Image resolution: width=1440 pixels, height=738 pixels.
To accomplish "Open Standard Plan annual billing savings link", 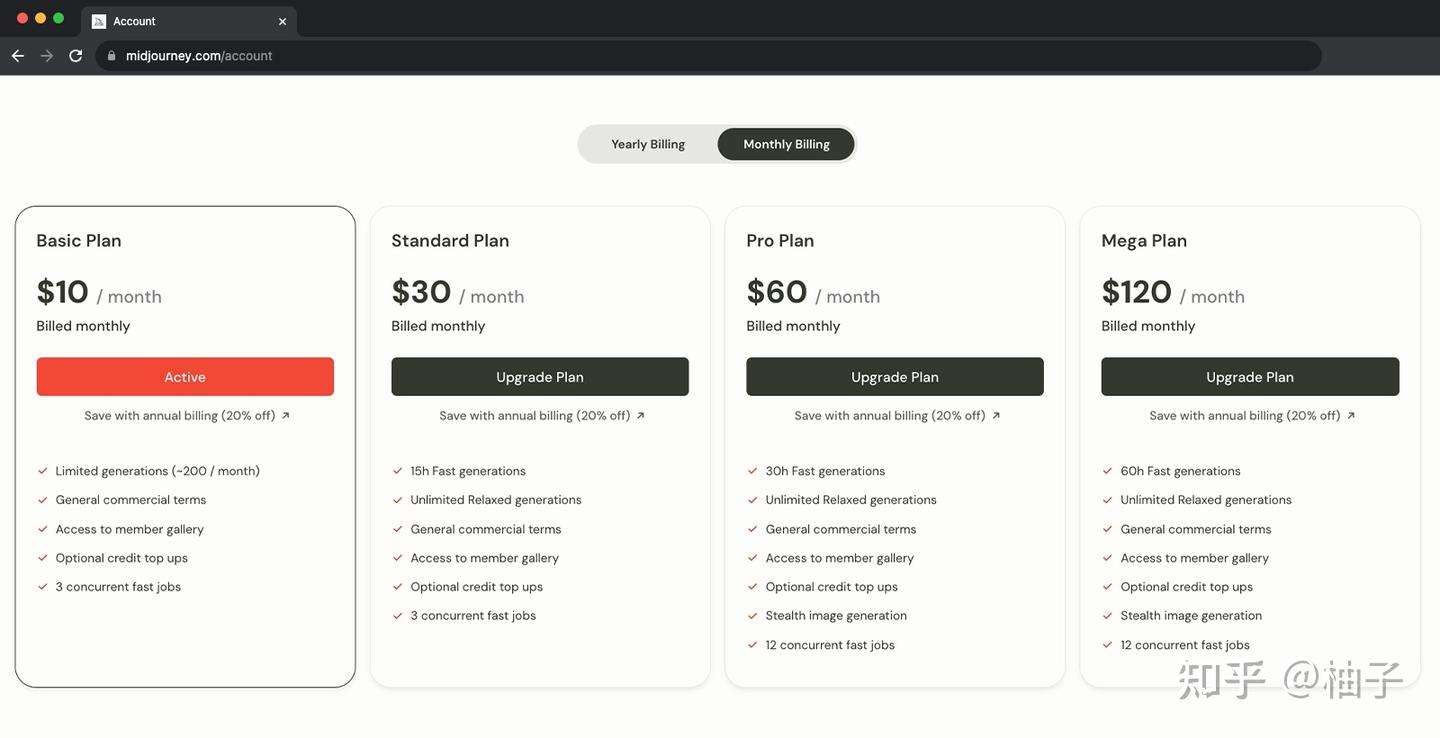I will point(535,416).
